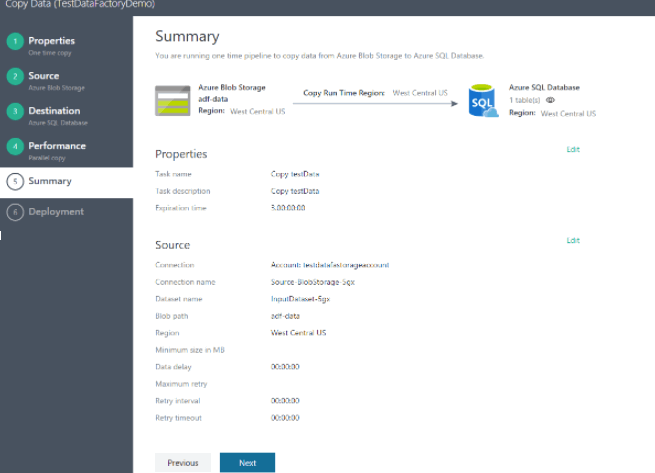Image resolution: width=655 pixels, height=473 pixels.
Task: Click the step 4 Performance circle icon
Action: tap(15, 147)
